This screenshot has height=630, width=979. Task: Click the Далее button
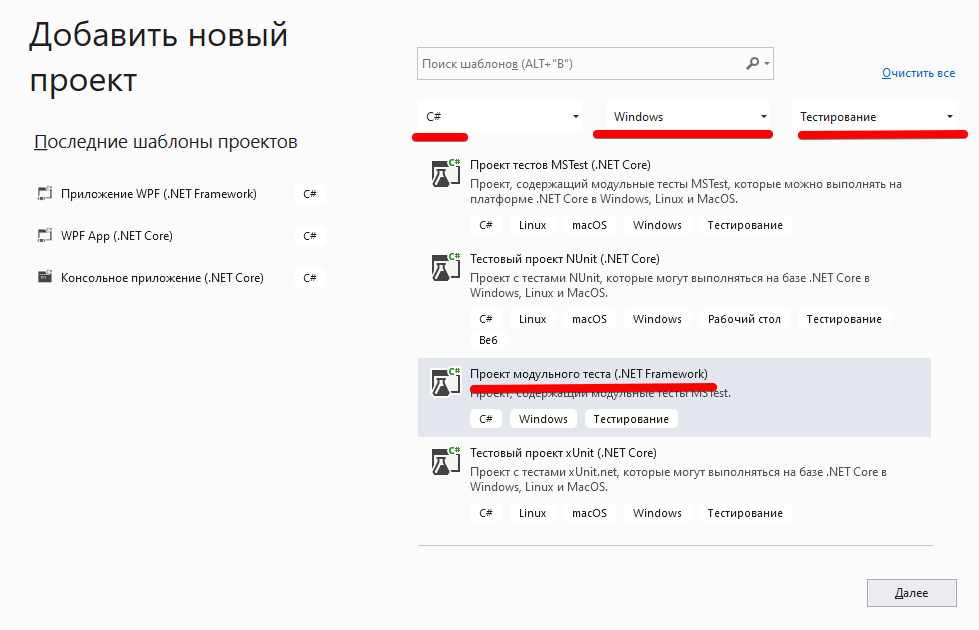pos(911,593)
